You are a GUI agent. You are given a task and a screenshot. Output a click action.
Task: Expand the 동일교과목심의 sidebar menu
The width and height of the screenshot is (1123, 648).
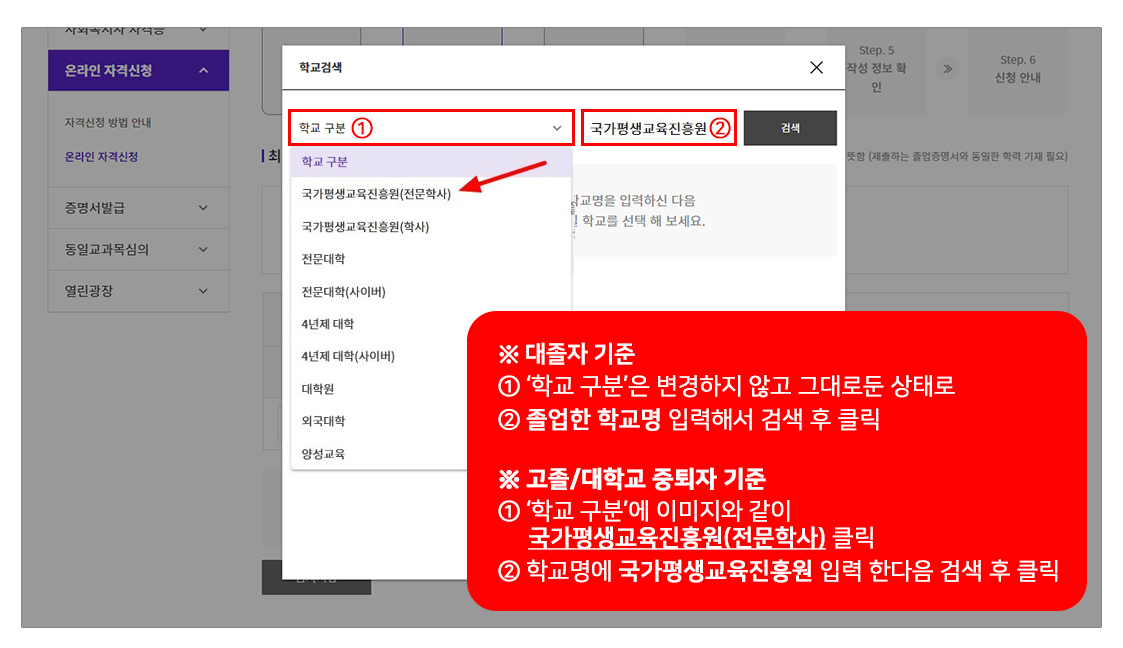click(x=138, y=250)
